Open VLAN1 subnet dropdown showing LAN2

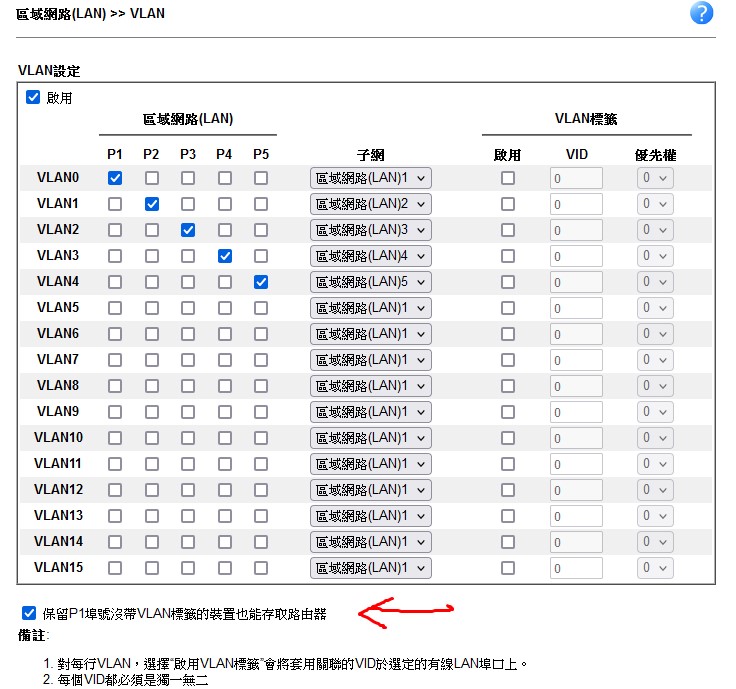pos(371,204)
